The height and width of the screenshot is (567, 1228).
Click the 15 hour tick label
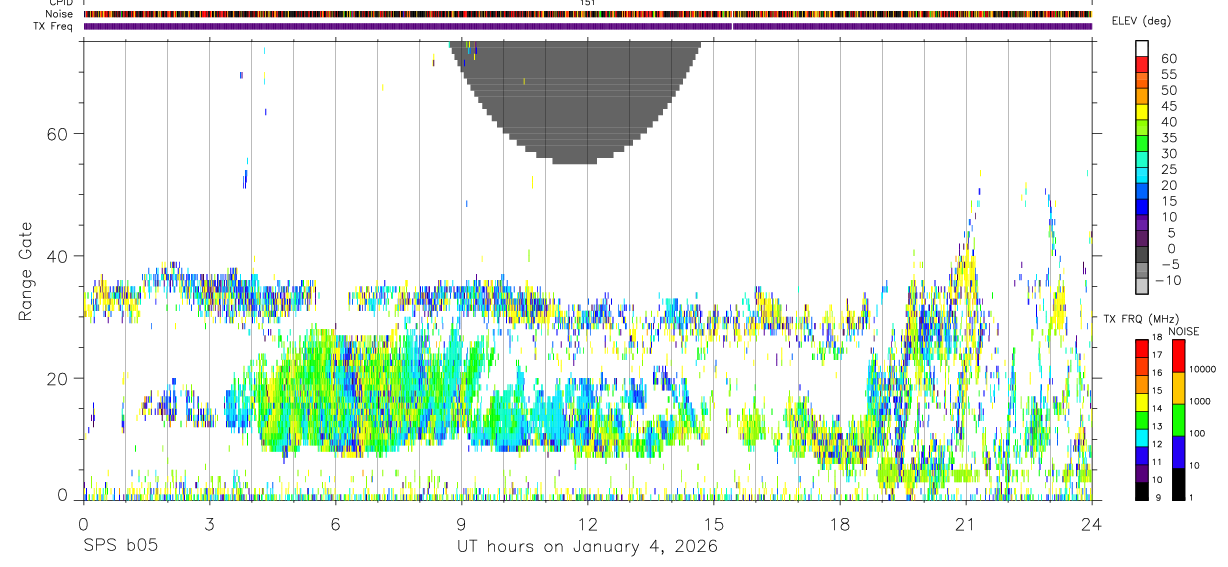713,524
